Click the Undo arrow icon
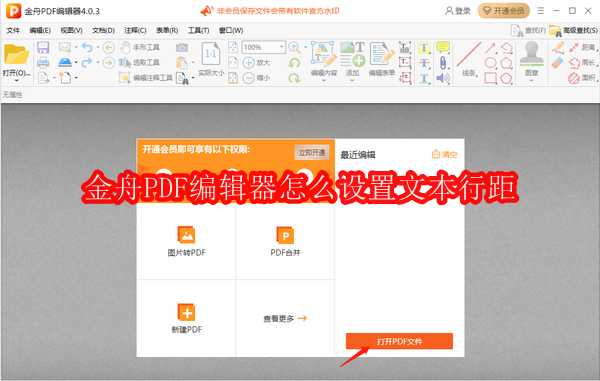600x381 pixels. [87, 47]
